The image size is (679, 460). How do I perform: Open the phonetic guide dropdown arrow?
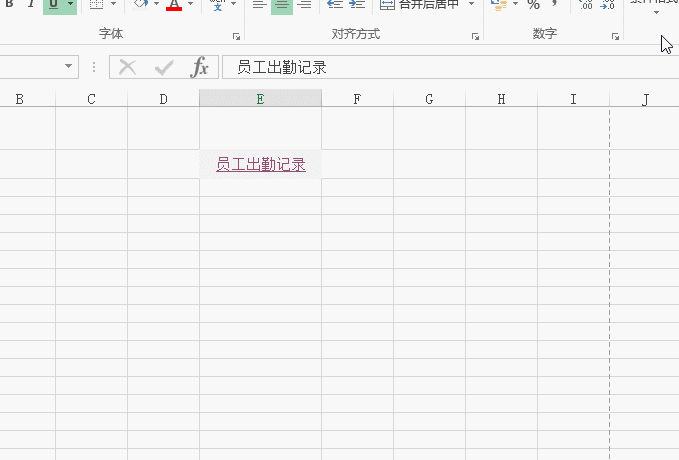pyautogui.click(x=234, y=4)
